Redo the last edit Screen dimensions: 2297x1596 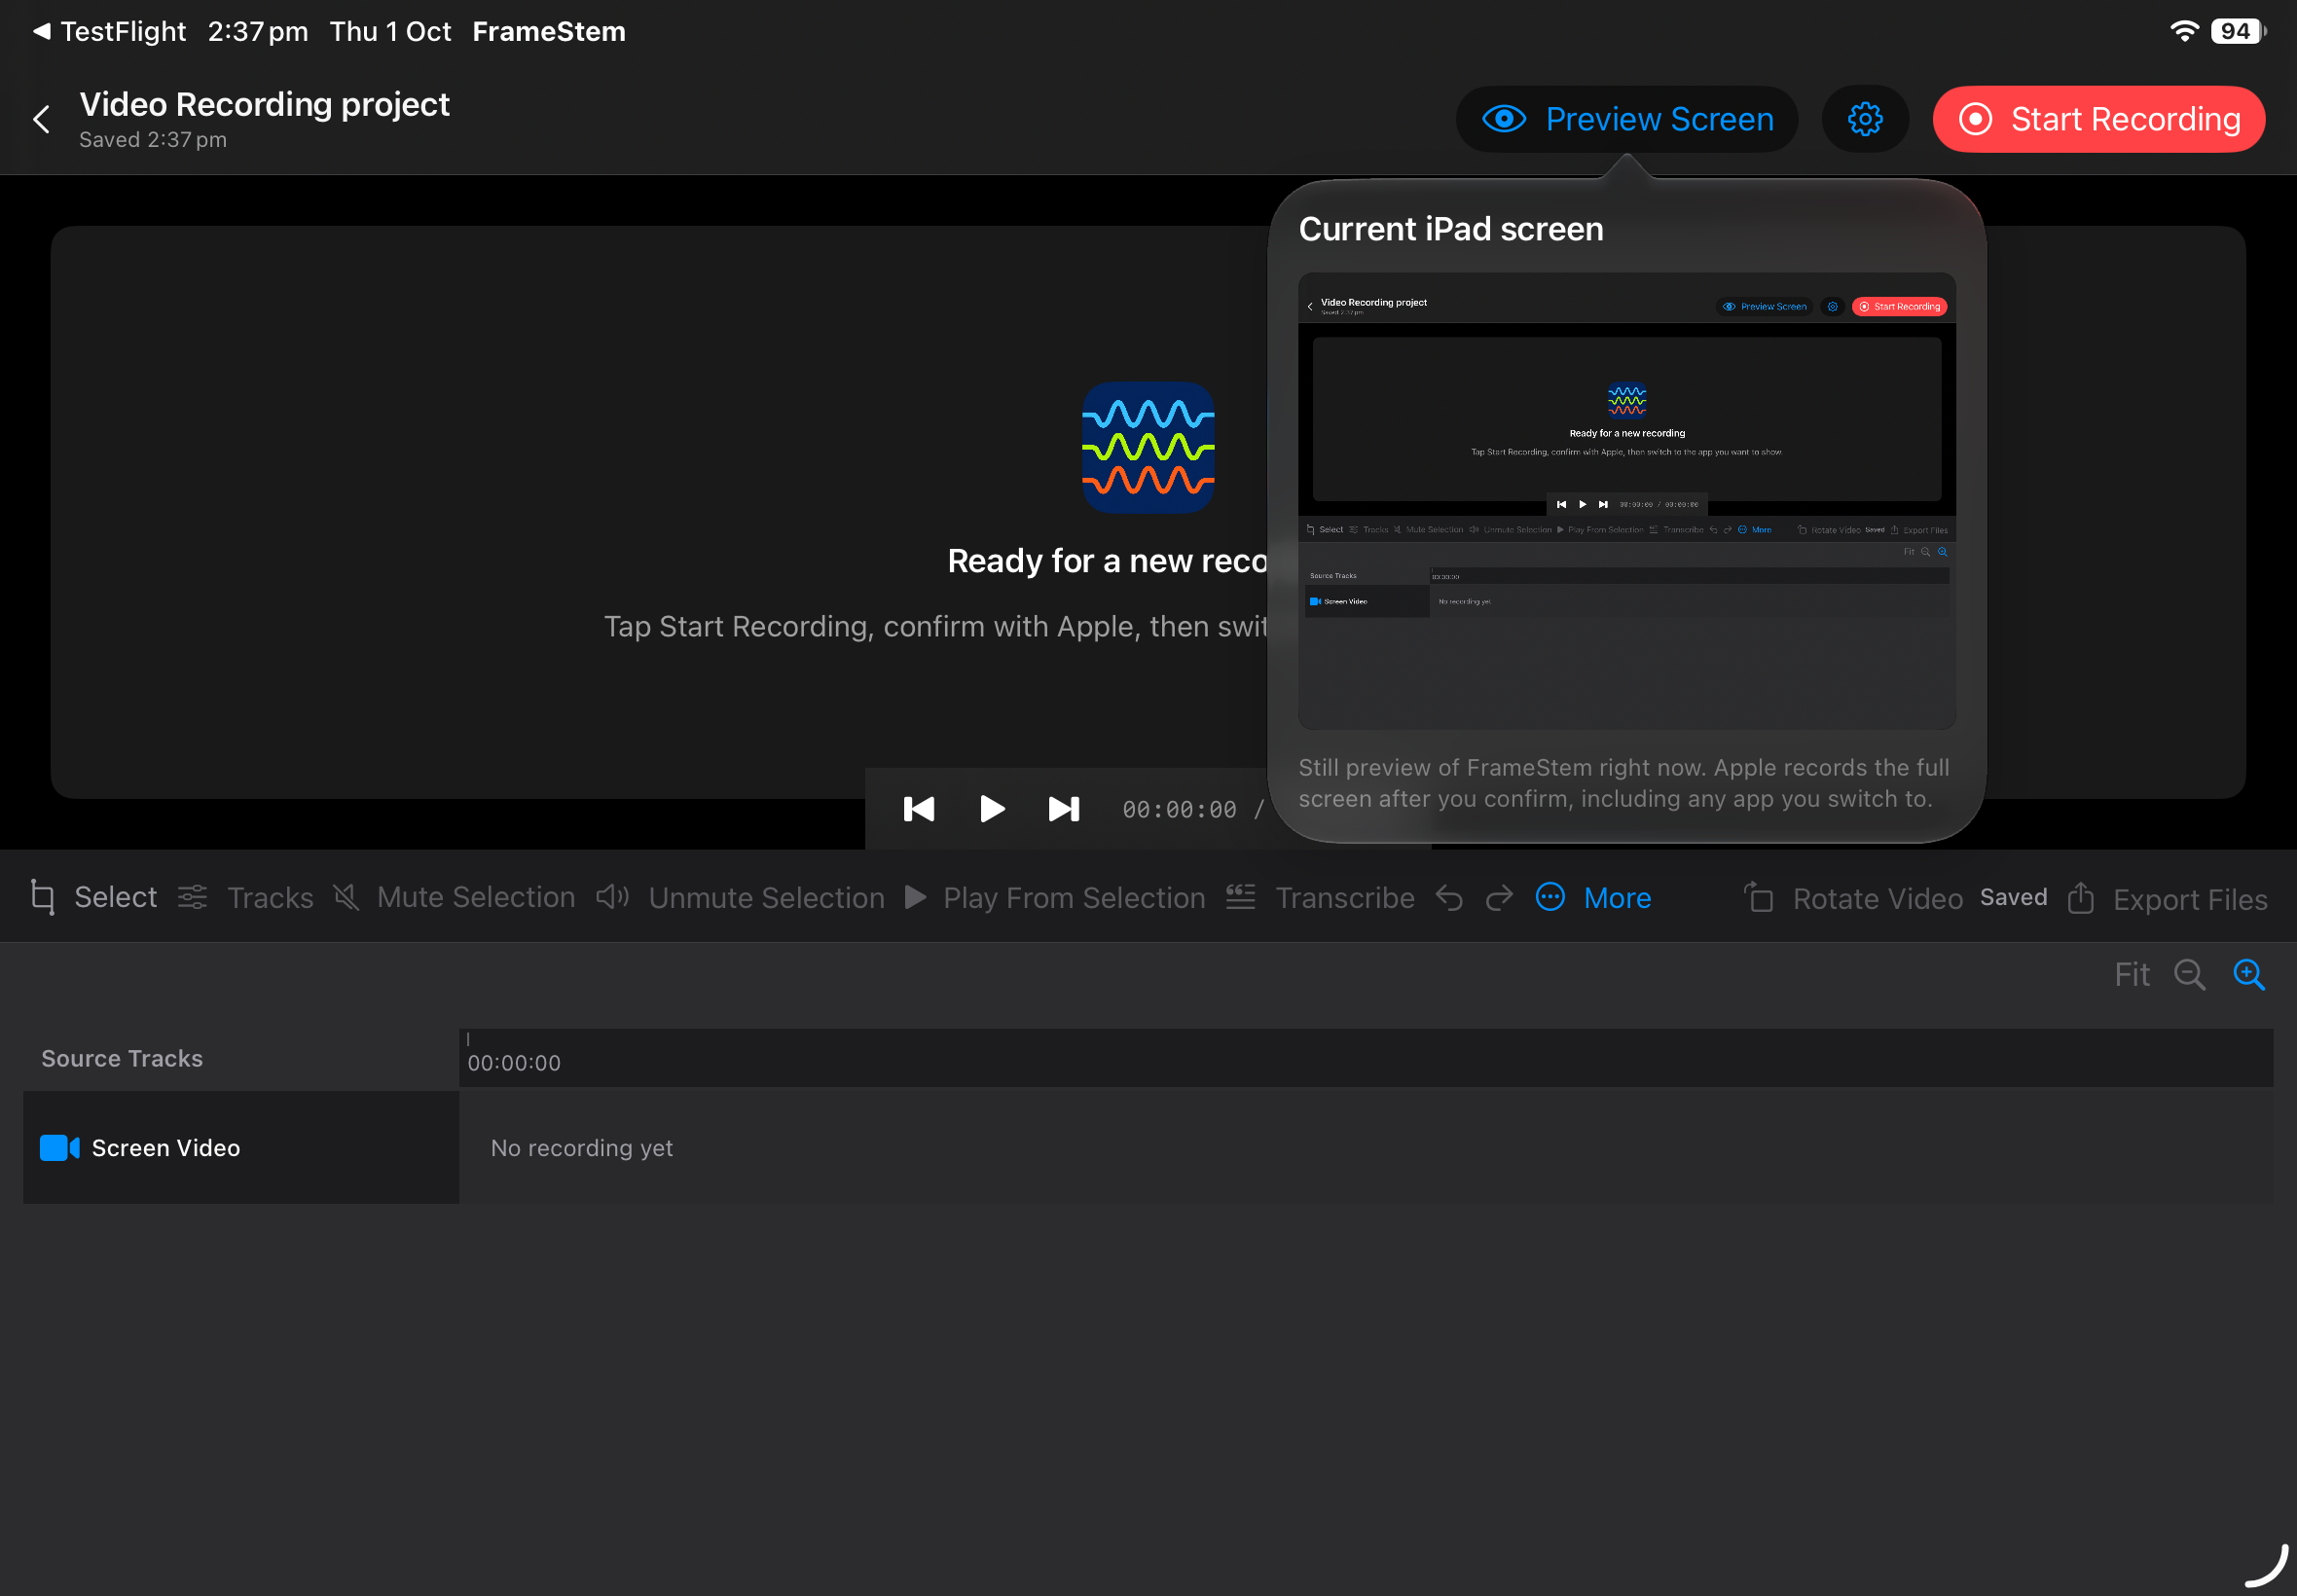tap(1499, 898)
